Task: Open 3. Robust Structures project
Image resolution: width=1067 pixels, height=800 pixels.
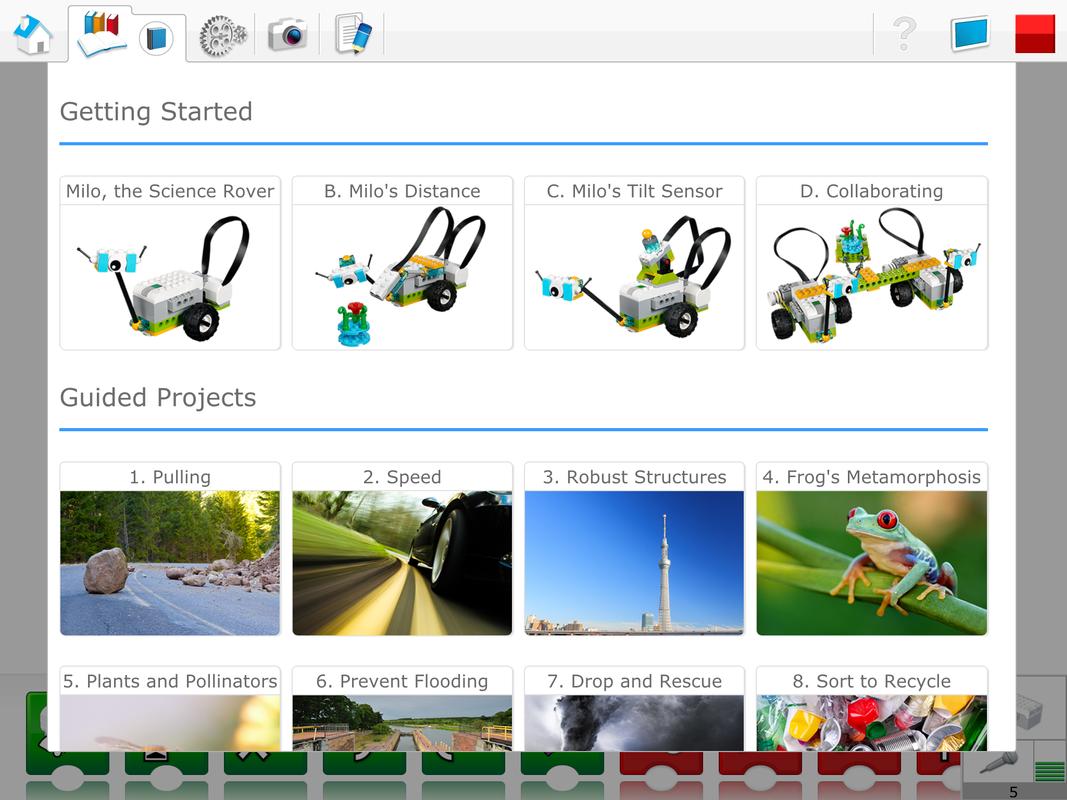Action: pyautogui.click(x=634, y=549)
